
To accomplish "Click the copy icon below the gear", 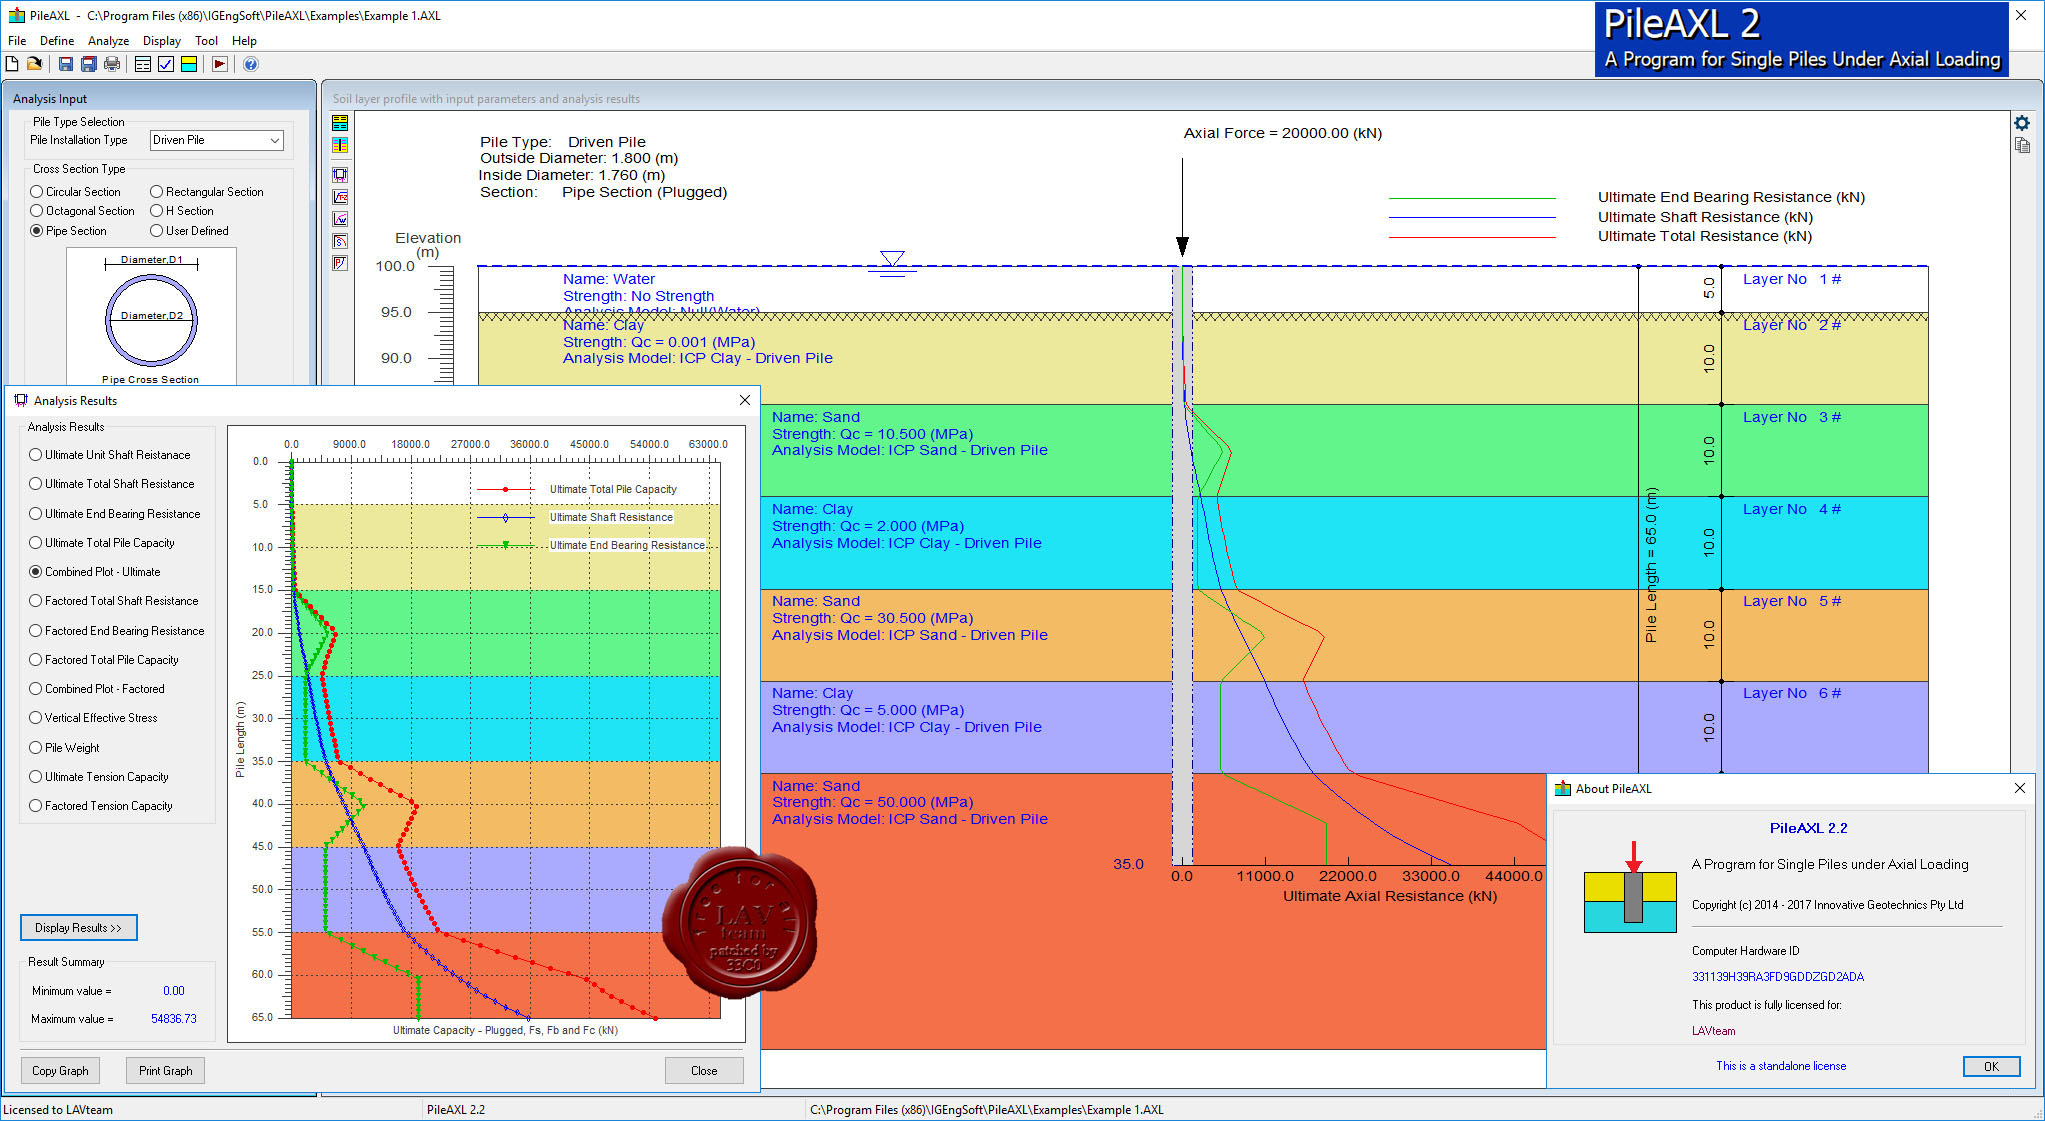I will pyautogui.click(x=2022, y=146).
